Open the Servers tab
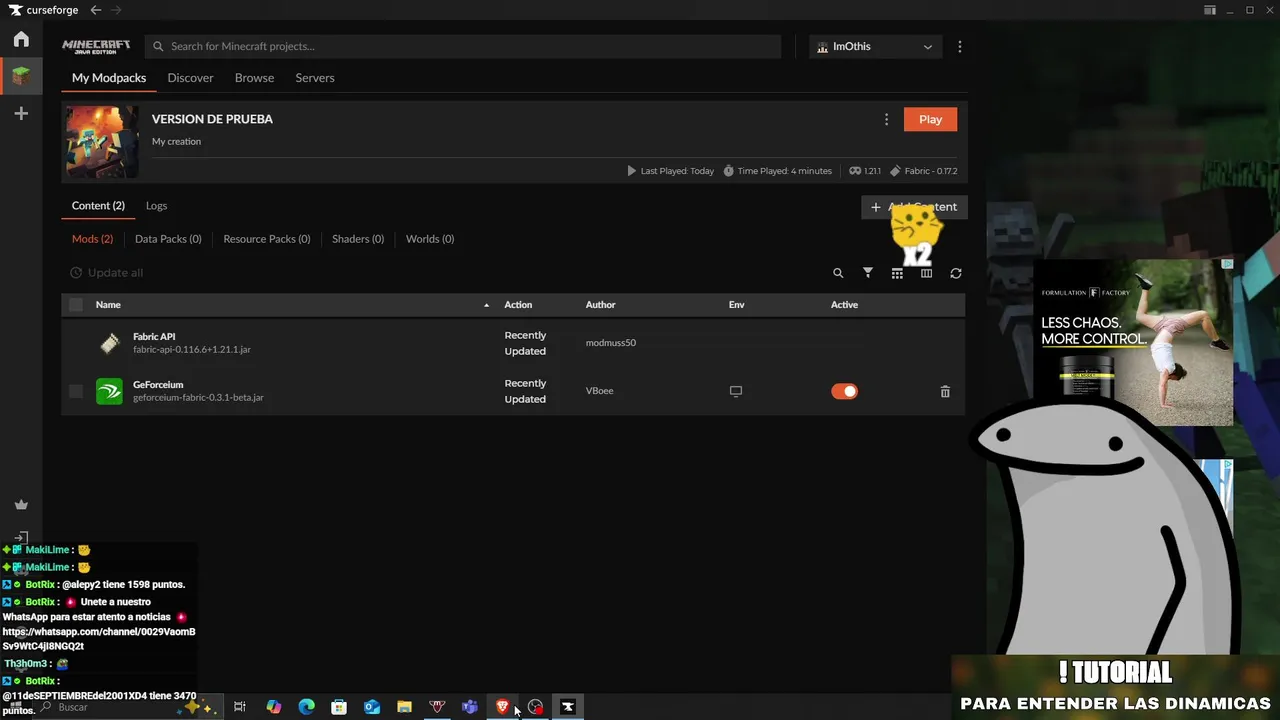This screenshot has height=720, width=1280. (315, 78)
